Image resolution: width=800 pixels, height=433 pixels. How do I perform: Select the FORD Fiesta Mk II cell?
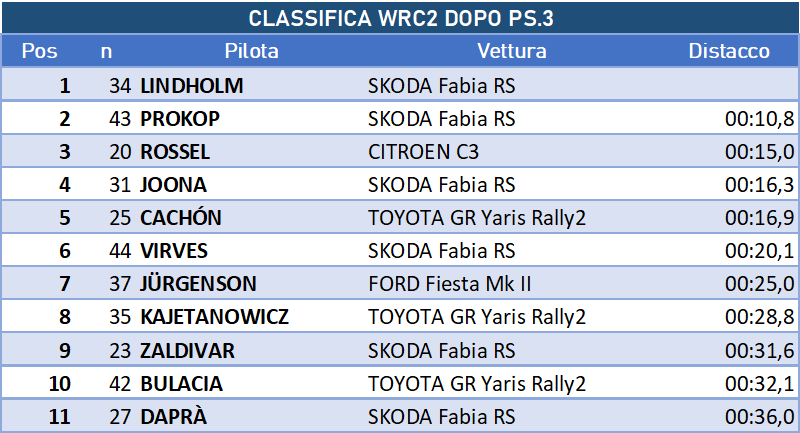[x=449, y=284]
